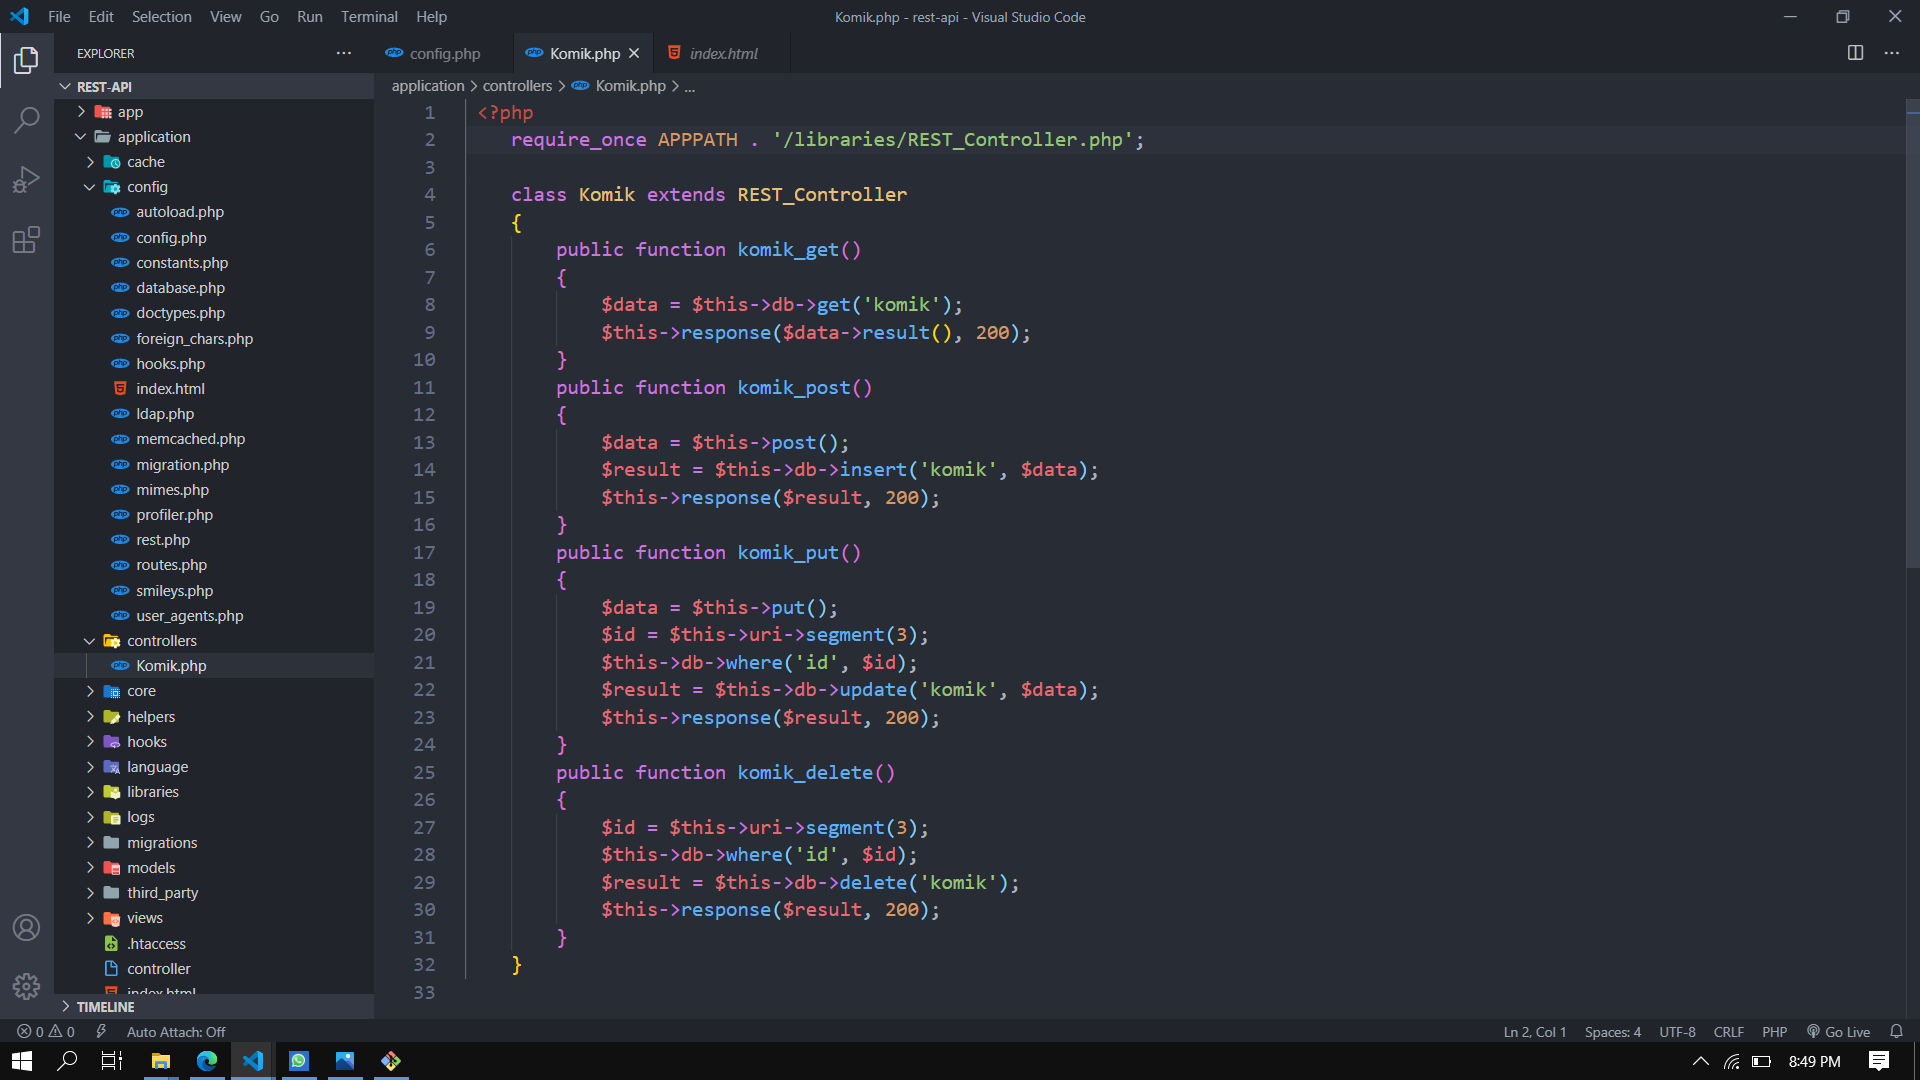
Task: Toggle Auto Attach setting in status bar
Action: [x=176, y=1032]
